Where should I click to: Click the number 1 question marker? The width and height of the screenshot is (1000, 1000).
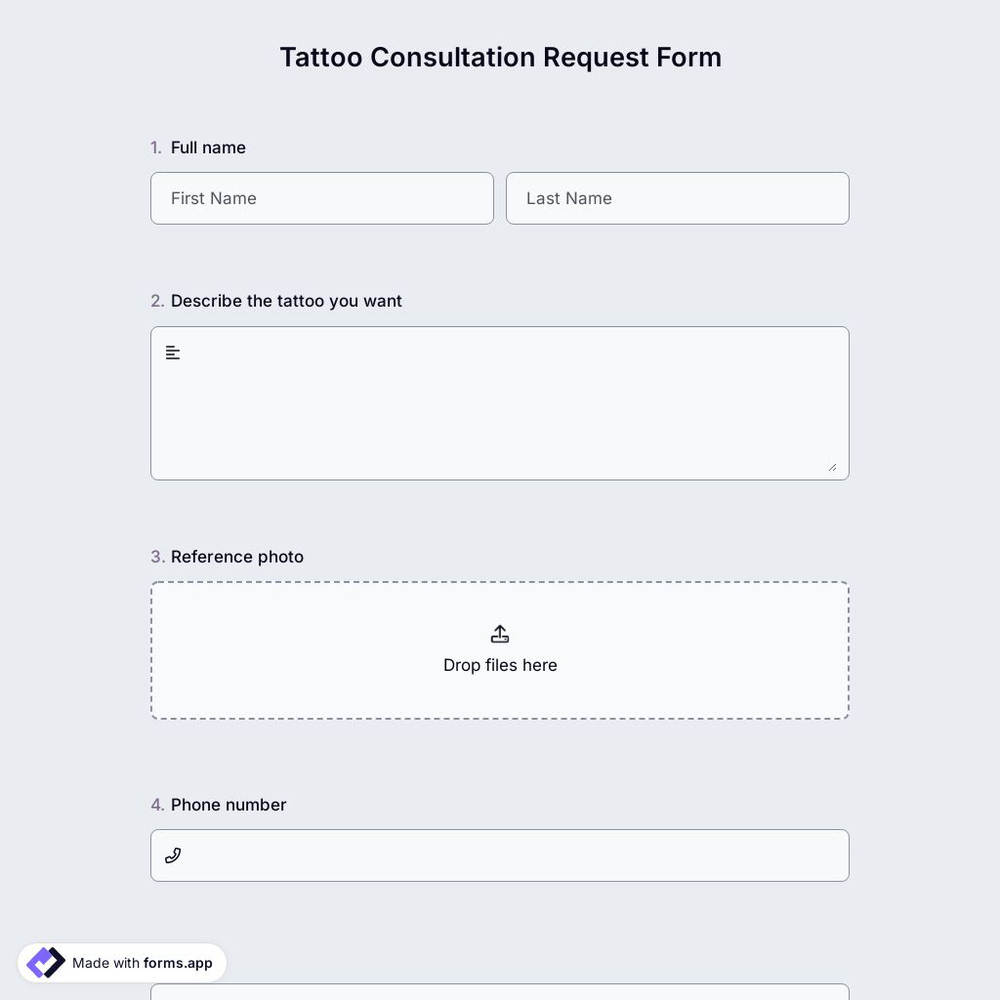[155, 147]
